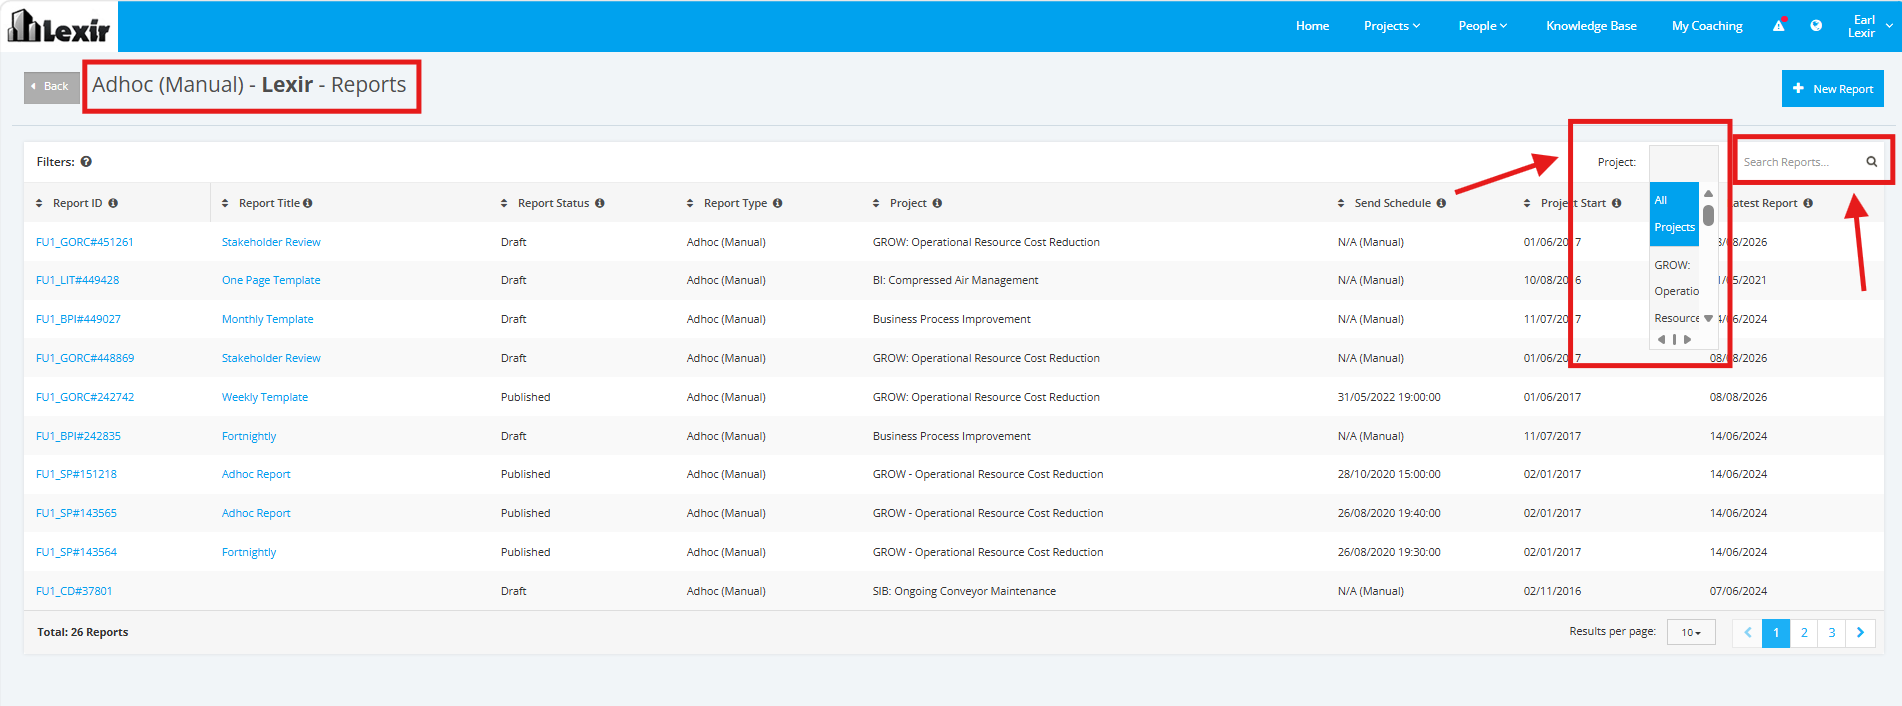Click the help icon beside Filters

tap(86, 162)
